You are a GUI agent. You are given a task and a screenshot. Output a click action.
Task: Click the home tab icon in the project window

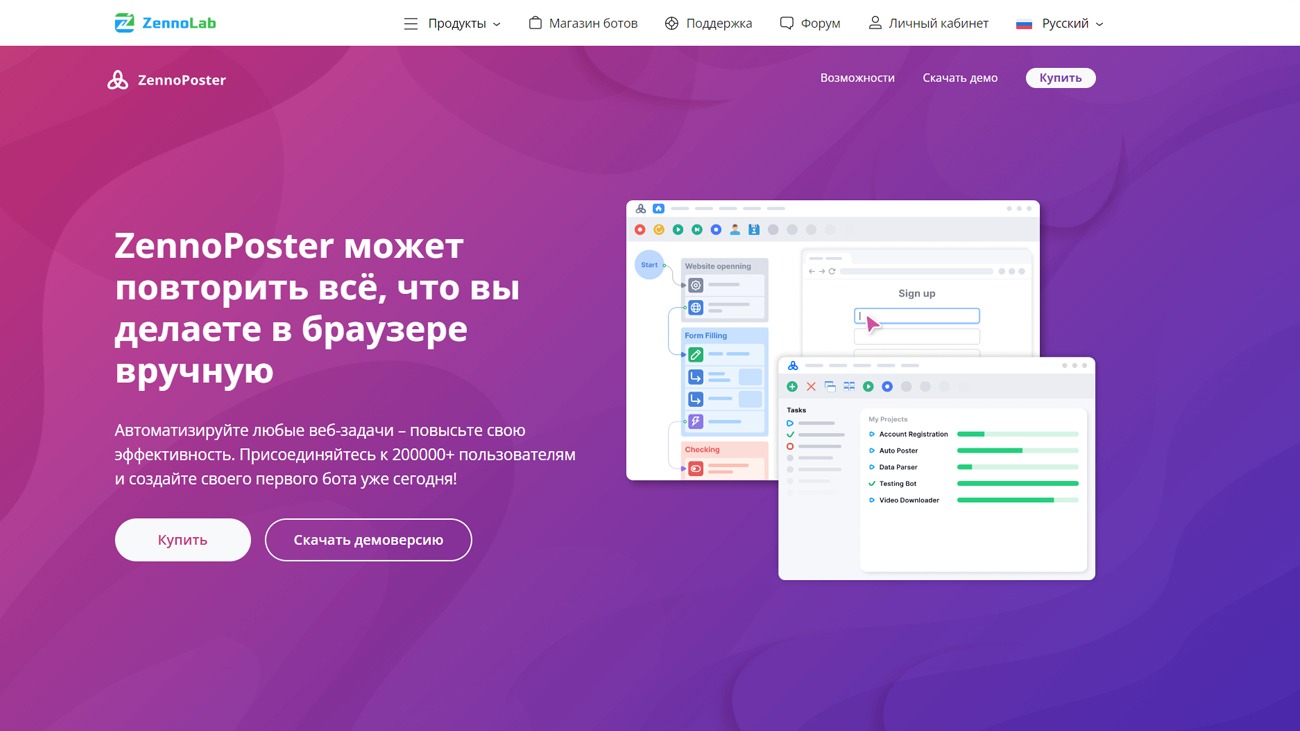(x=658, y=208)
